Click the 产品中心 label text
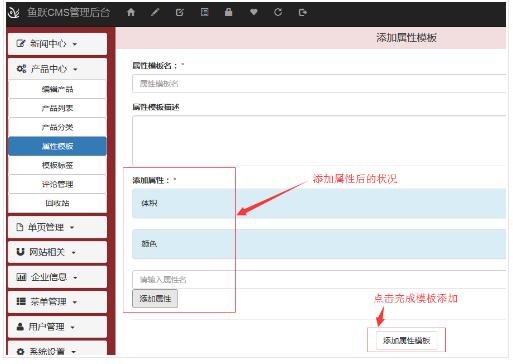Viewport: 513px width, 364px height. (x=49, y=69)
